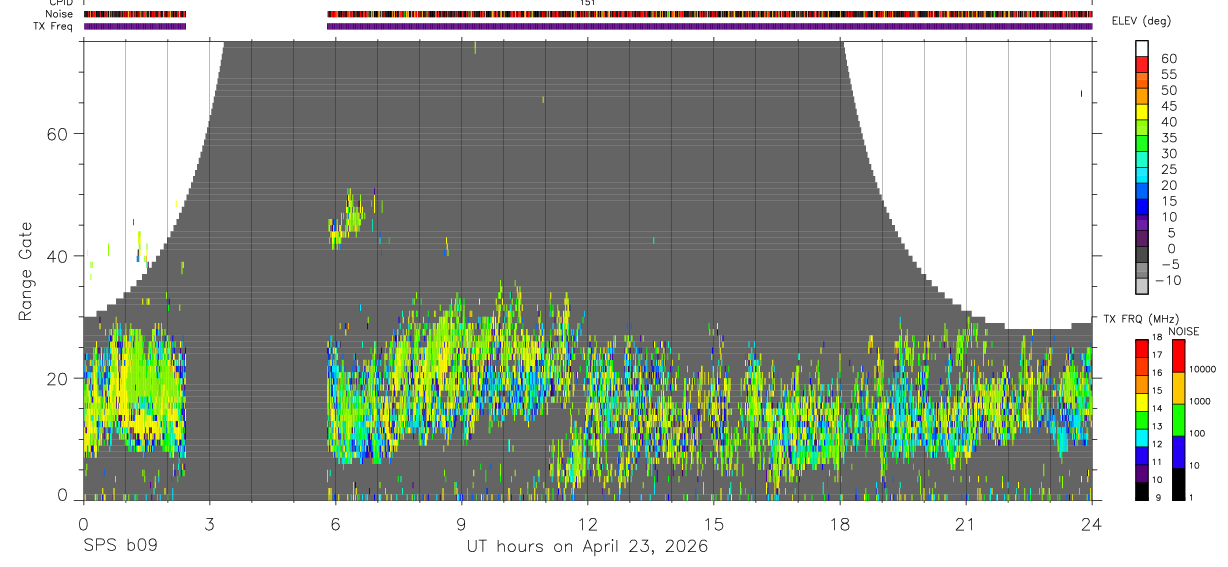Click the 6 hour UT axis tick label
Screen dimensions: 1228x567
(x=336, y=523)
